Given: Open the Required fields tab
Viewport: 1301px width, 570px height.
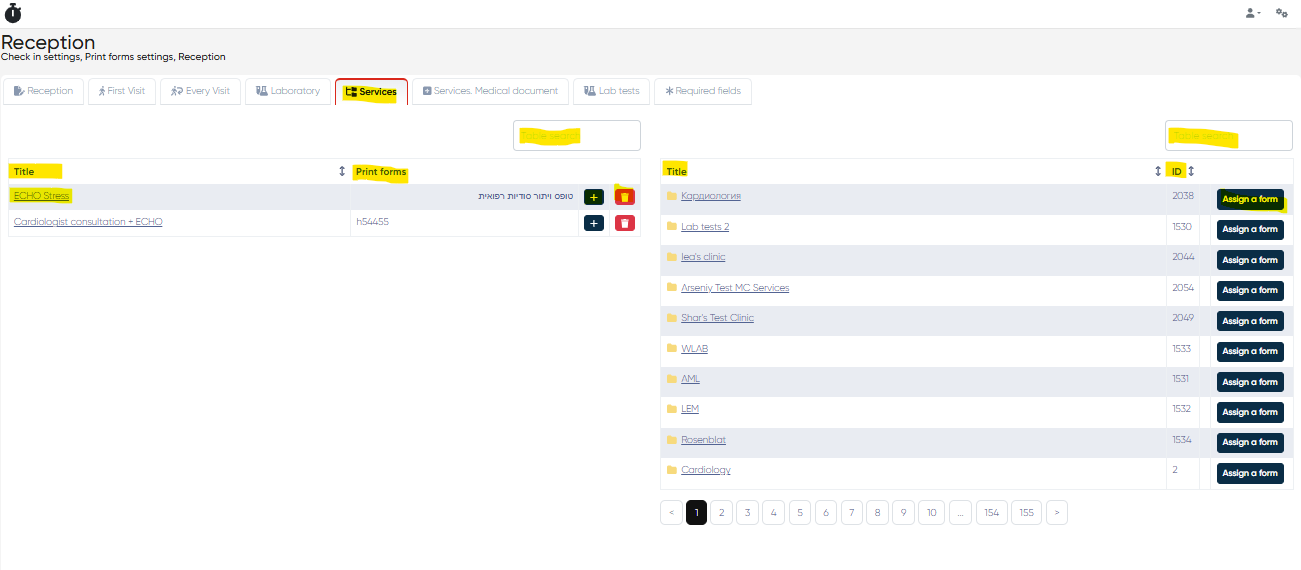Looking at the screenshot, I should 702,91.
